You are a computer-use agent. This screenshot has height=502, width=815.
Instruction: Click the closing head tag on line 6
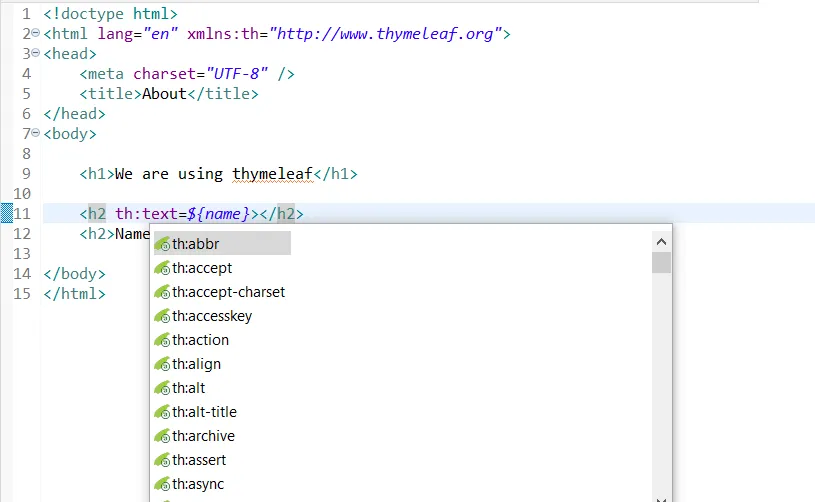(74, 114)
